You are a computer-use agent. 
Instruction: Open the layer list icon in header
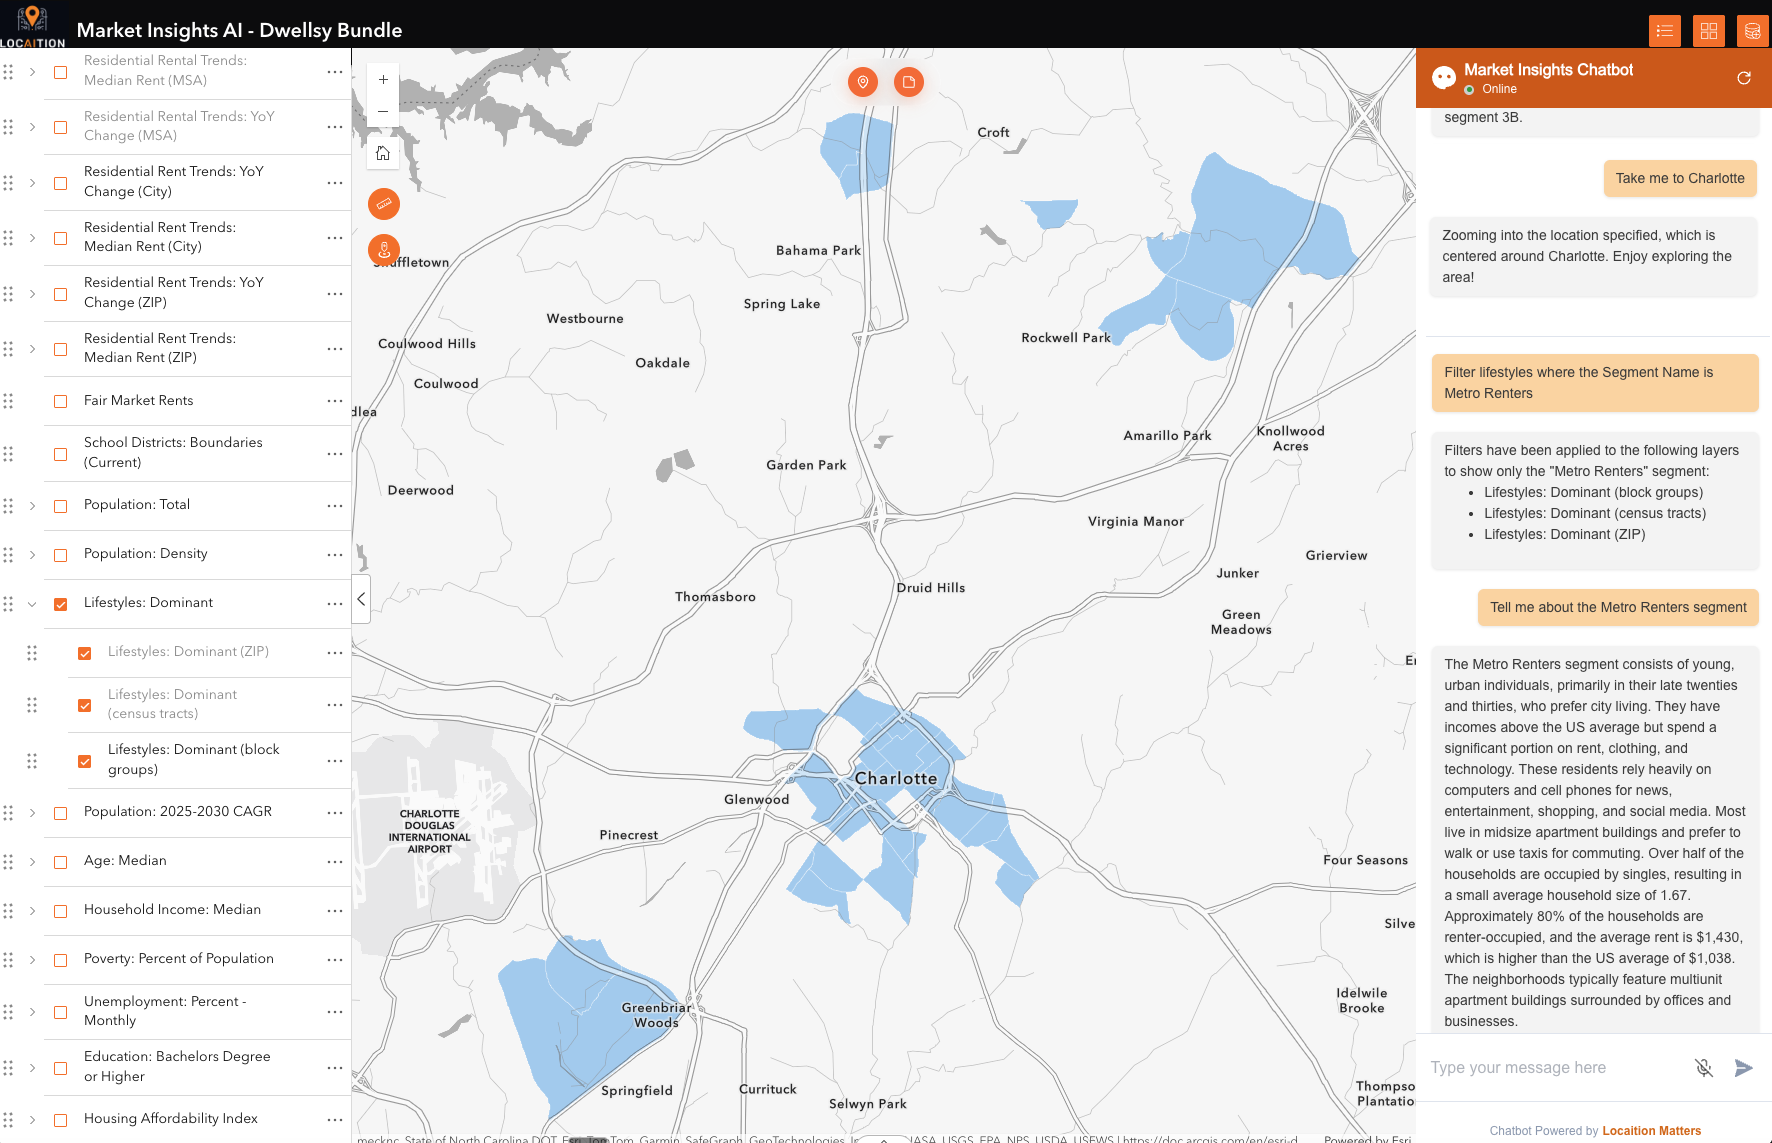(x=1664, y=31)
